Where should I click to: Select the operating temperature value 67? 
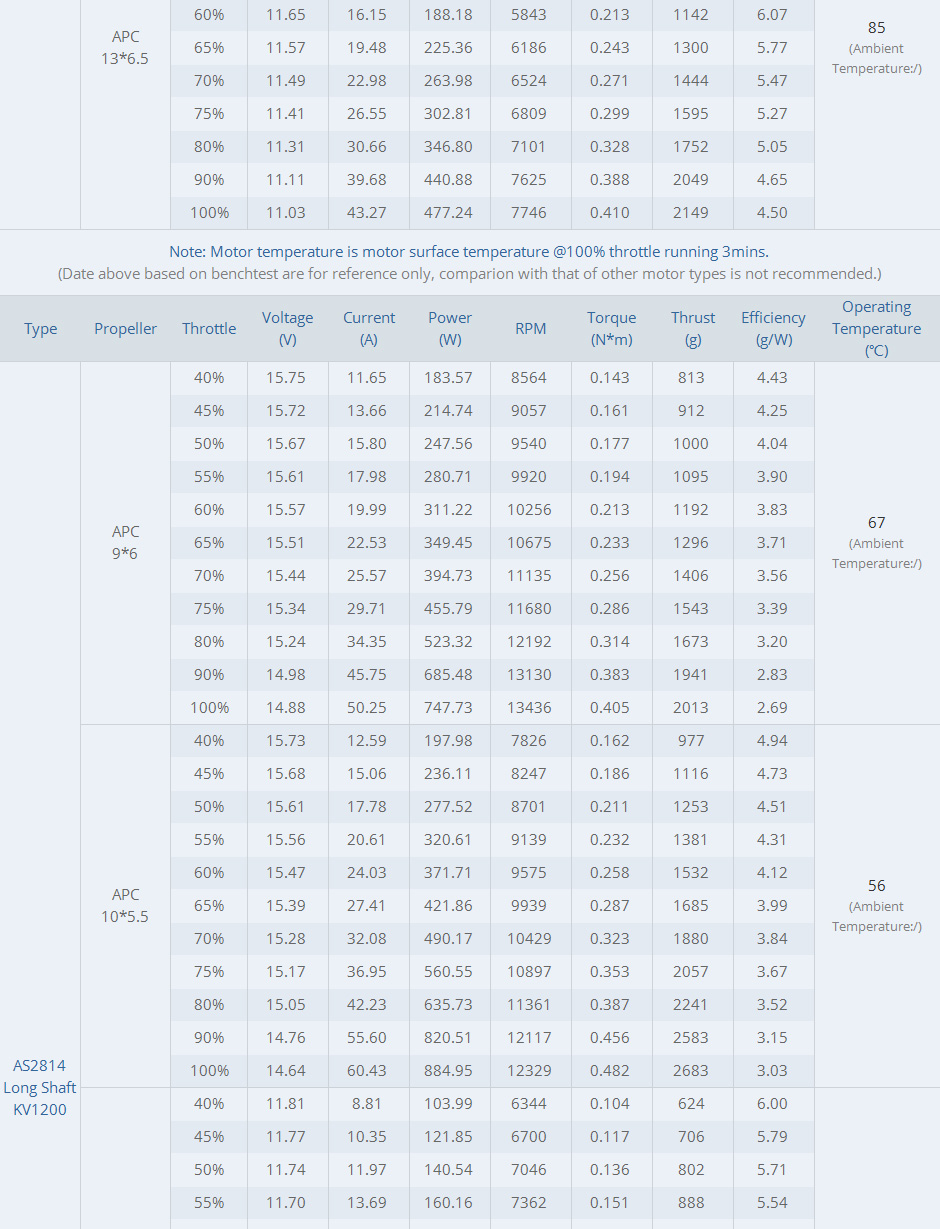(877, 522)
